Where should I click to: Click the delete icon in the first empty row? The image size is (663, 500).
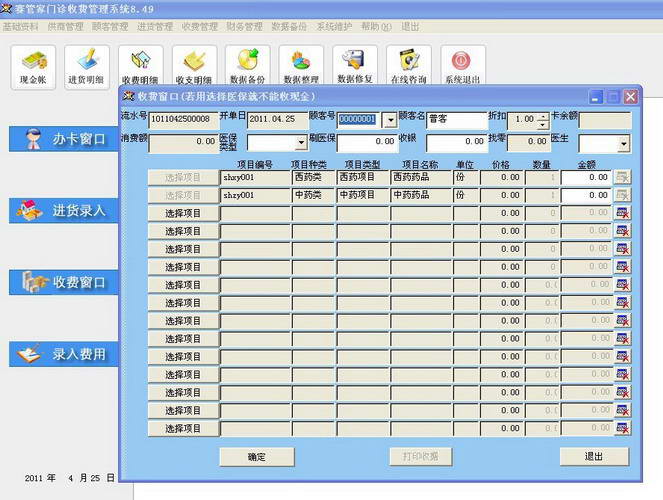tap(622, 213)
